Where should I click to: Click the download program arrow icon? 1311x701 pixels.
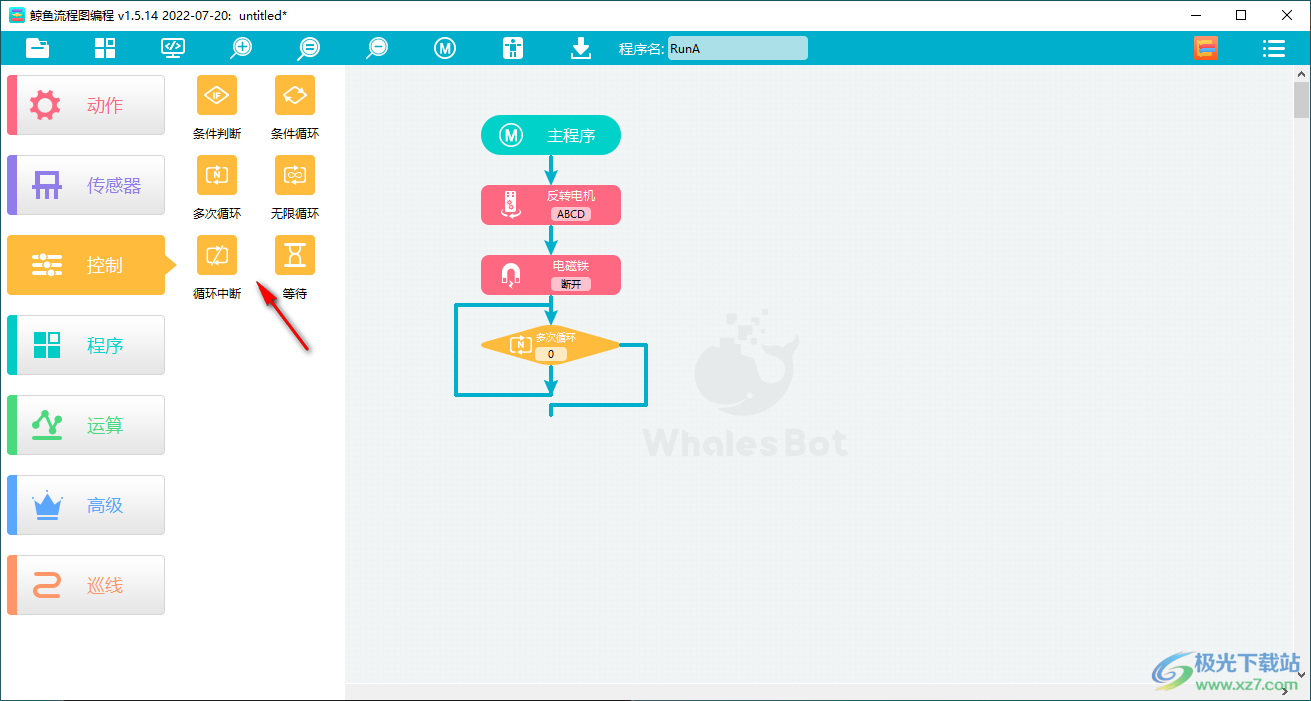[581, 48]
